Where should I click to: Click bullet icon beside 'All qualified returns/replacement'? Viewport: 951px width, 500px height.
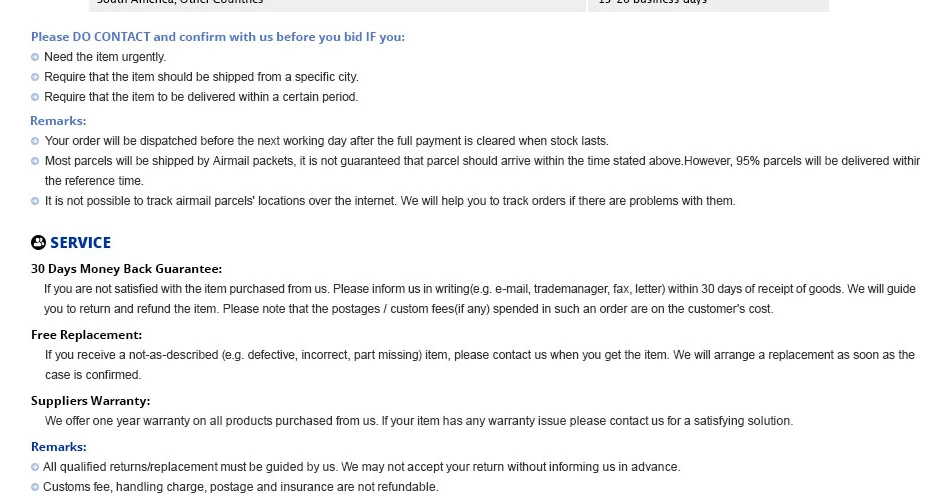35,467
